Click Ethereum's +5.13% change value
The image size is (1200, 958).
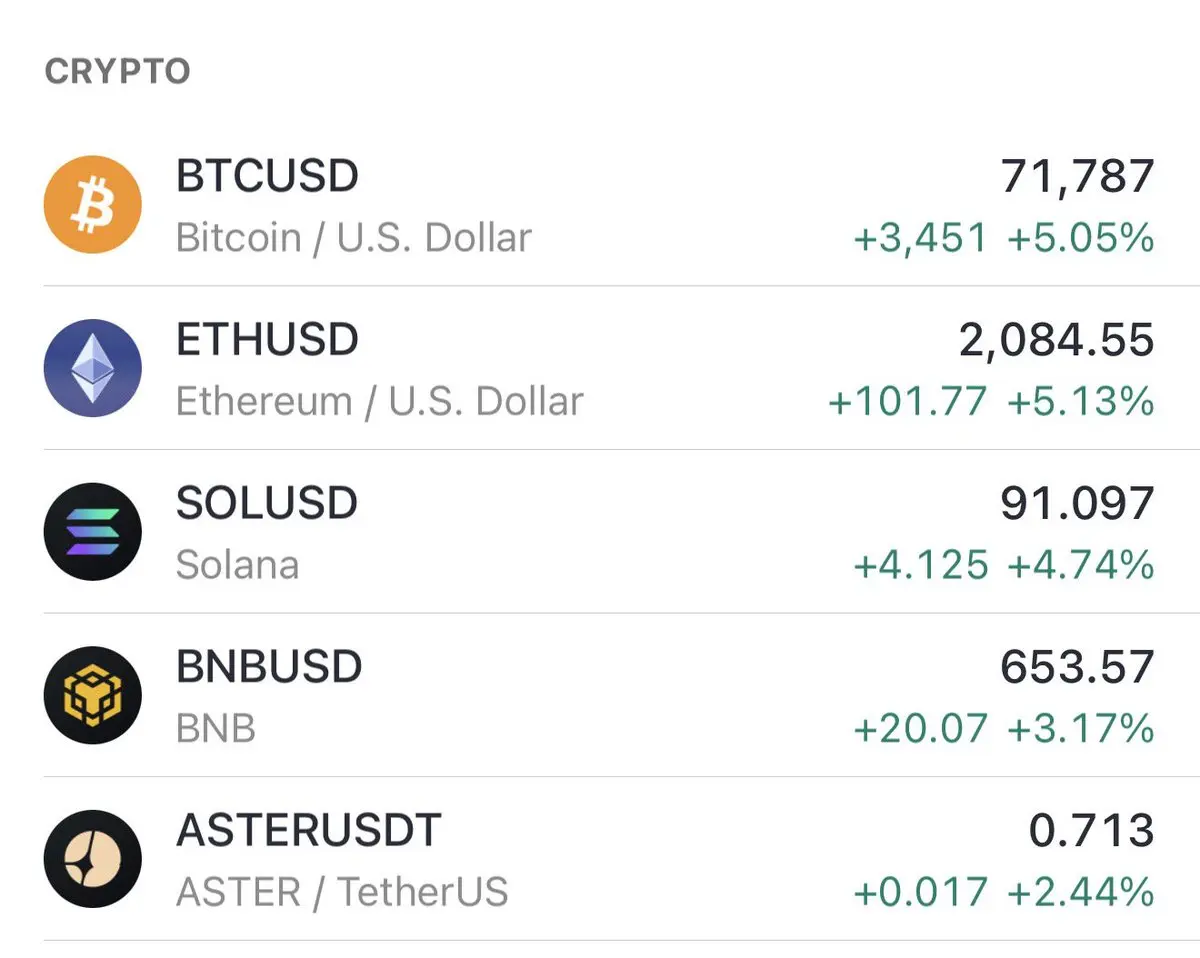tap(1080, 402)
